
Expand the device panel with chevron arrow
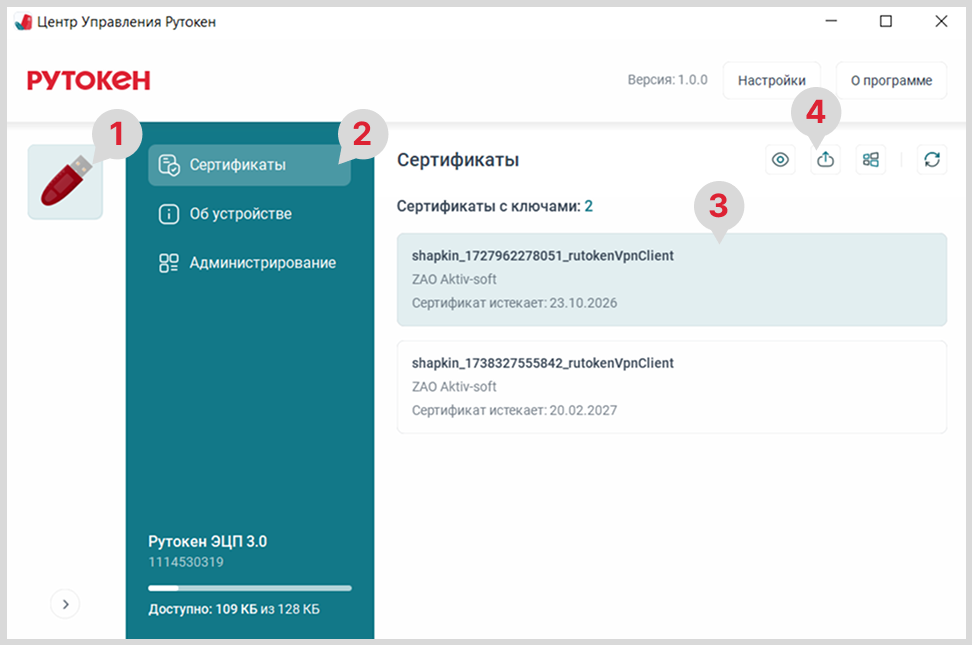point(65,604)
